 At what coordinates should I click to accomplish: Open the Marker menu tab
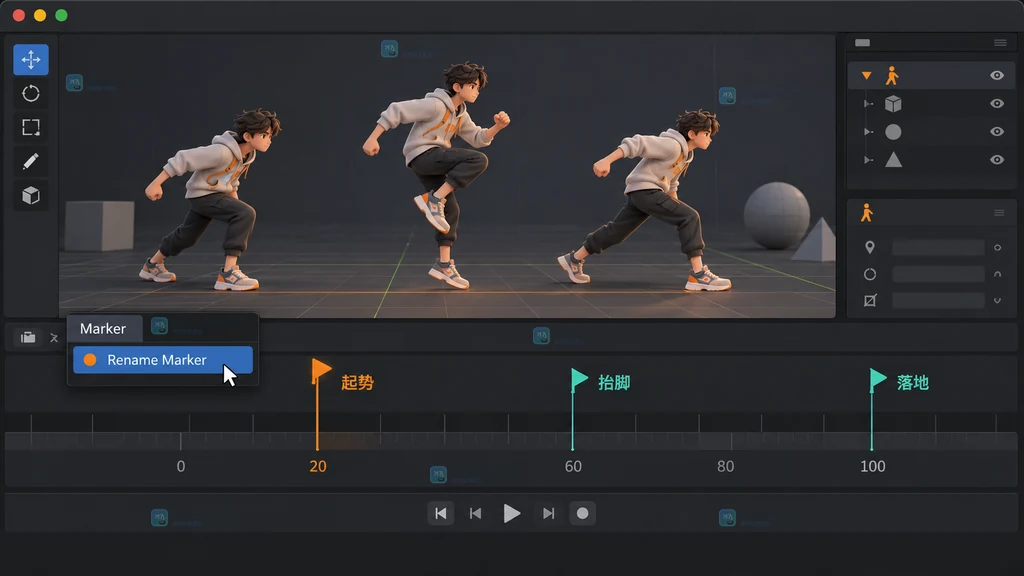point(103,328)
